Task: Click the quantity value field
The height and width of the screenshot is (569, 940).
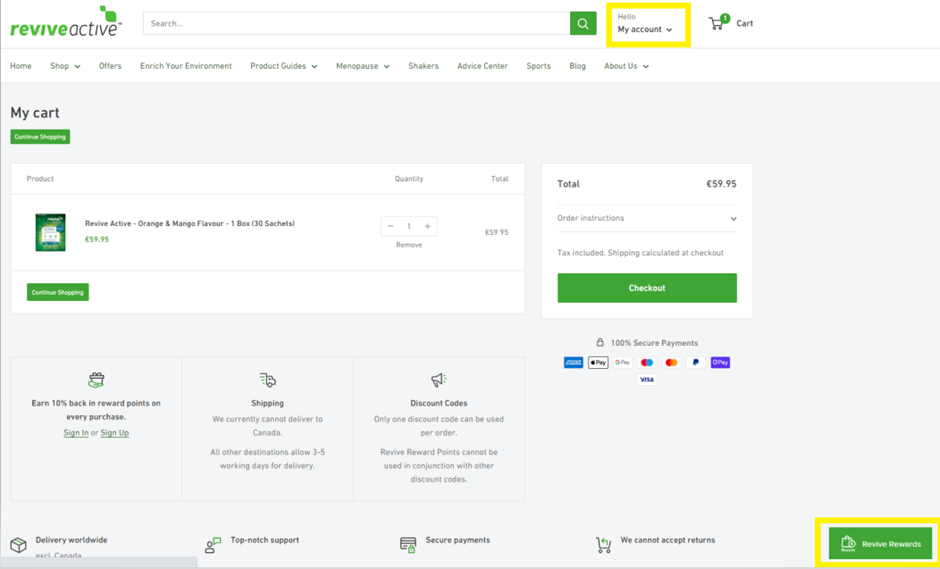Action: (409, 226)
